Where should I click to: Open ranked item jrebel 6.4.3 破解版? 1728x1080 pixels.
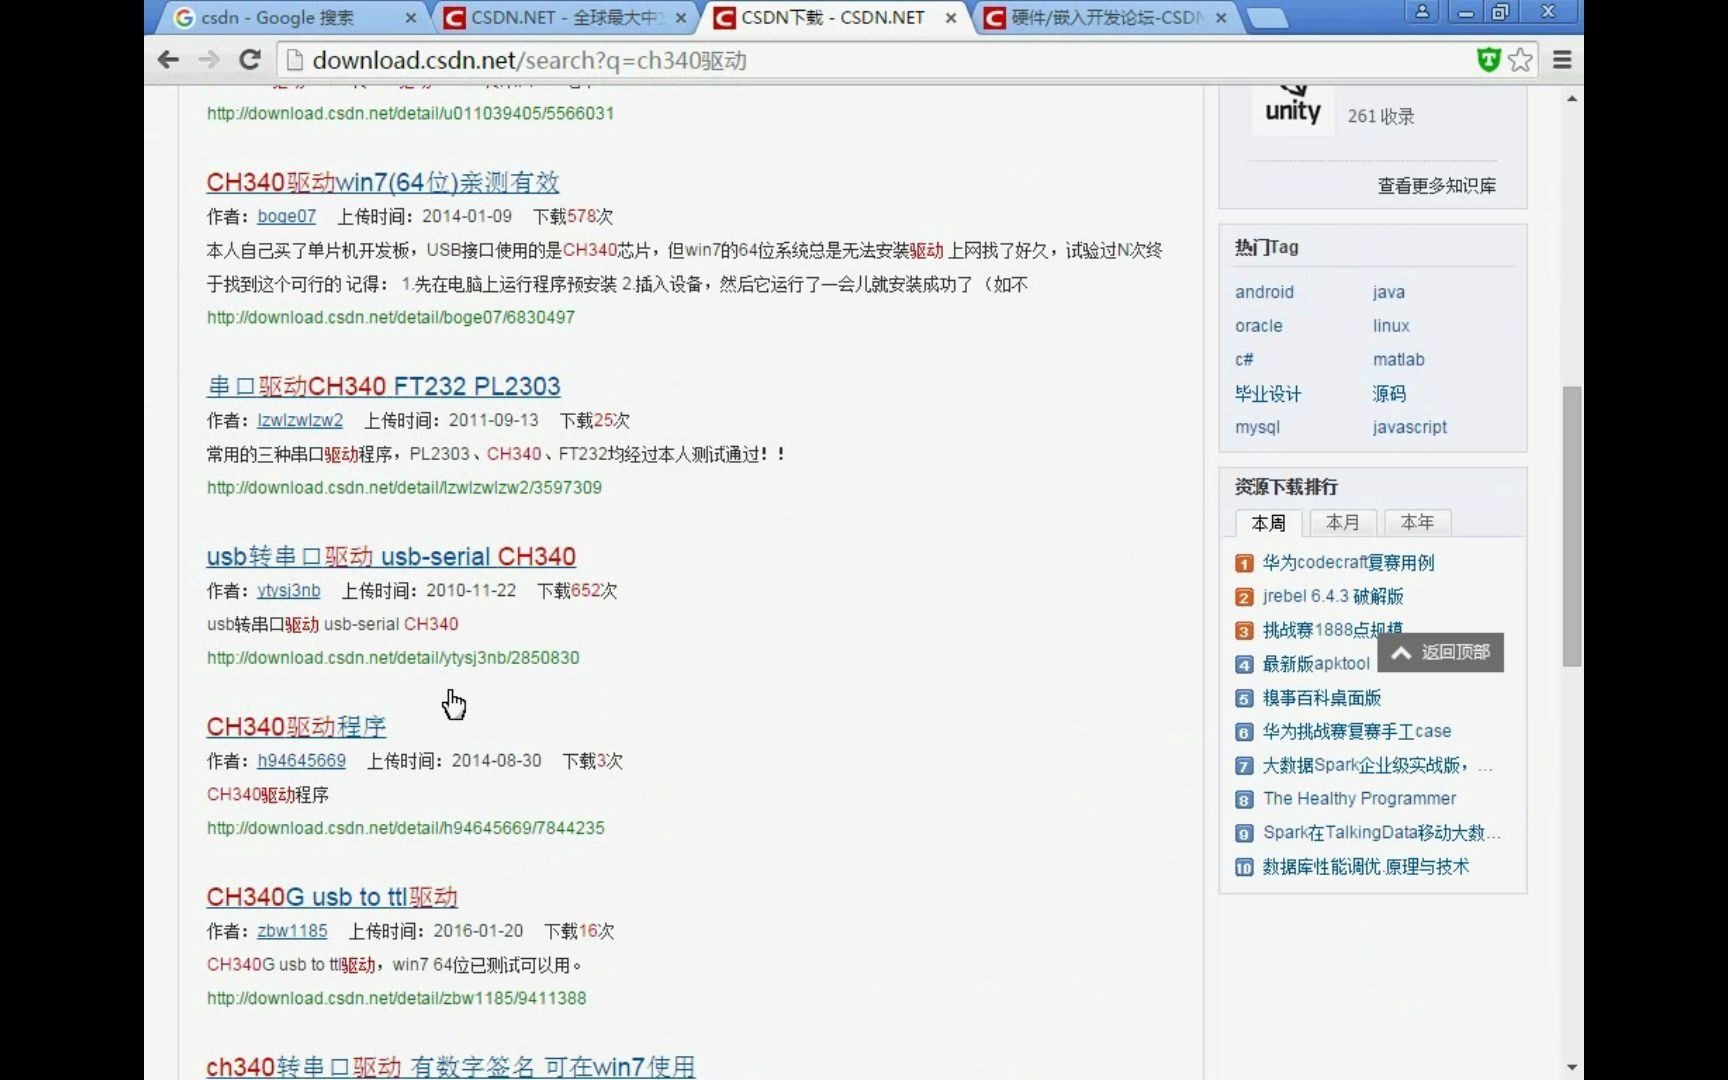1333,596
